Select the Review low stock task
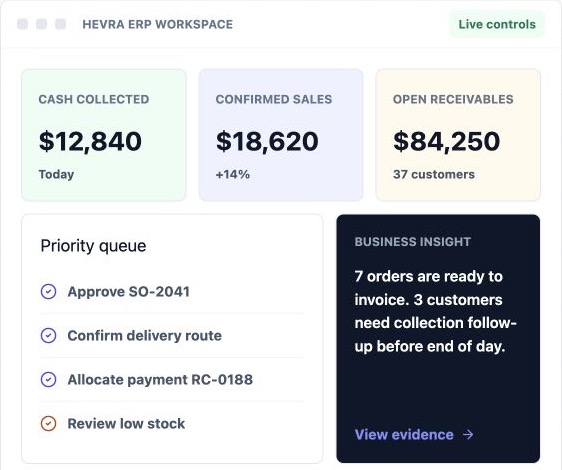Viewport: 562px width, 470px height. 172,423
